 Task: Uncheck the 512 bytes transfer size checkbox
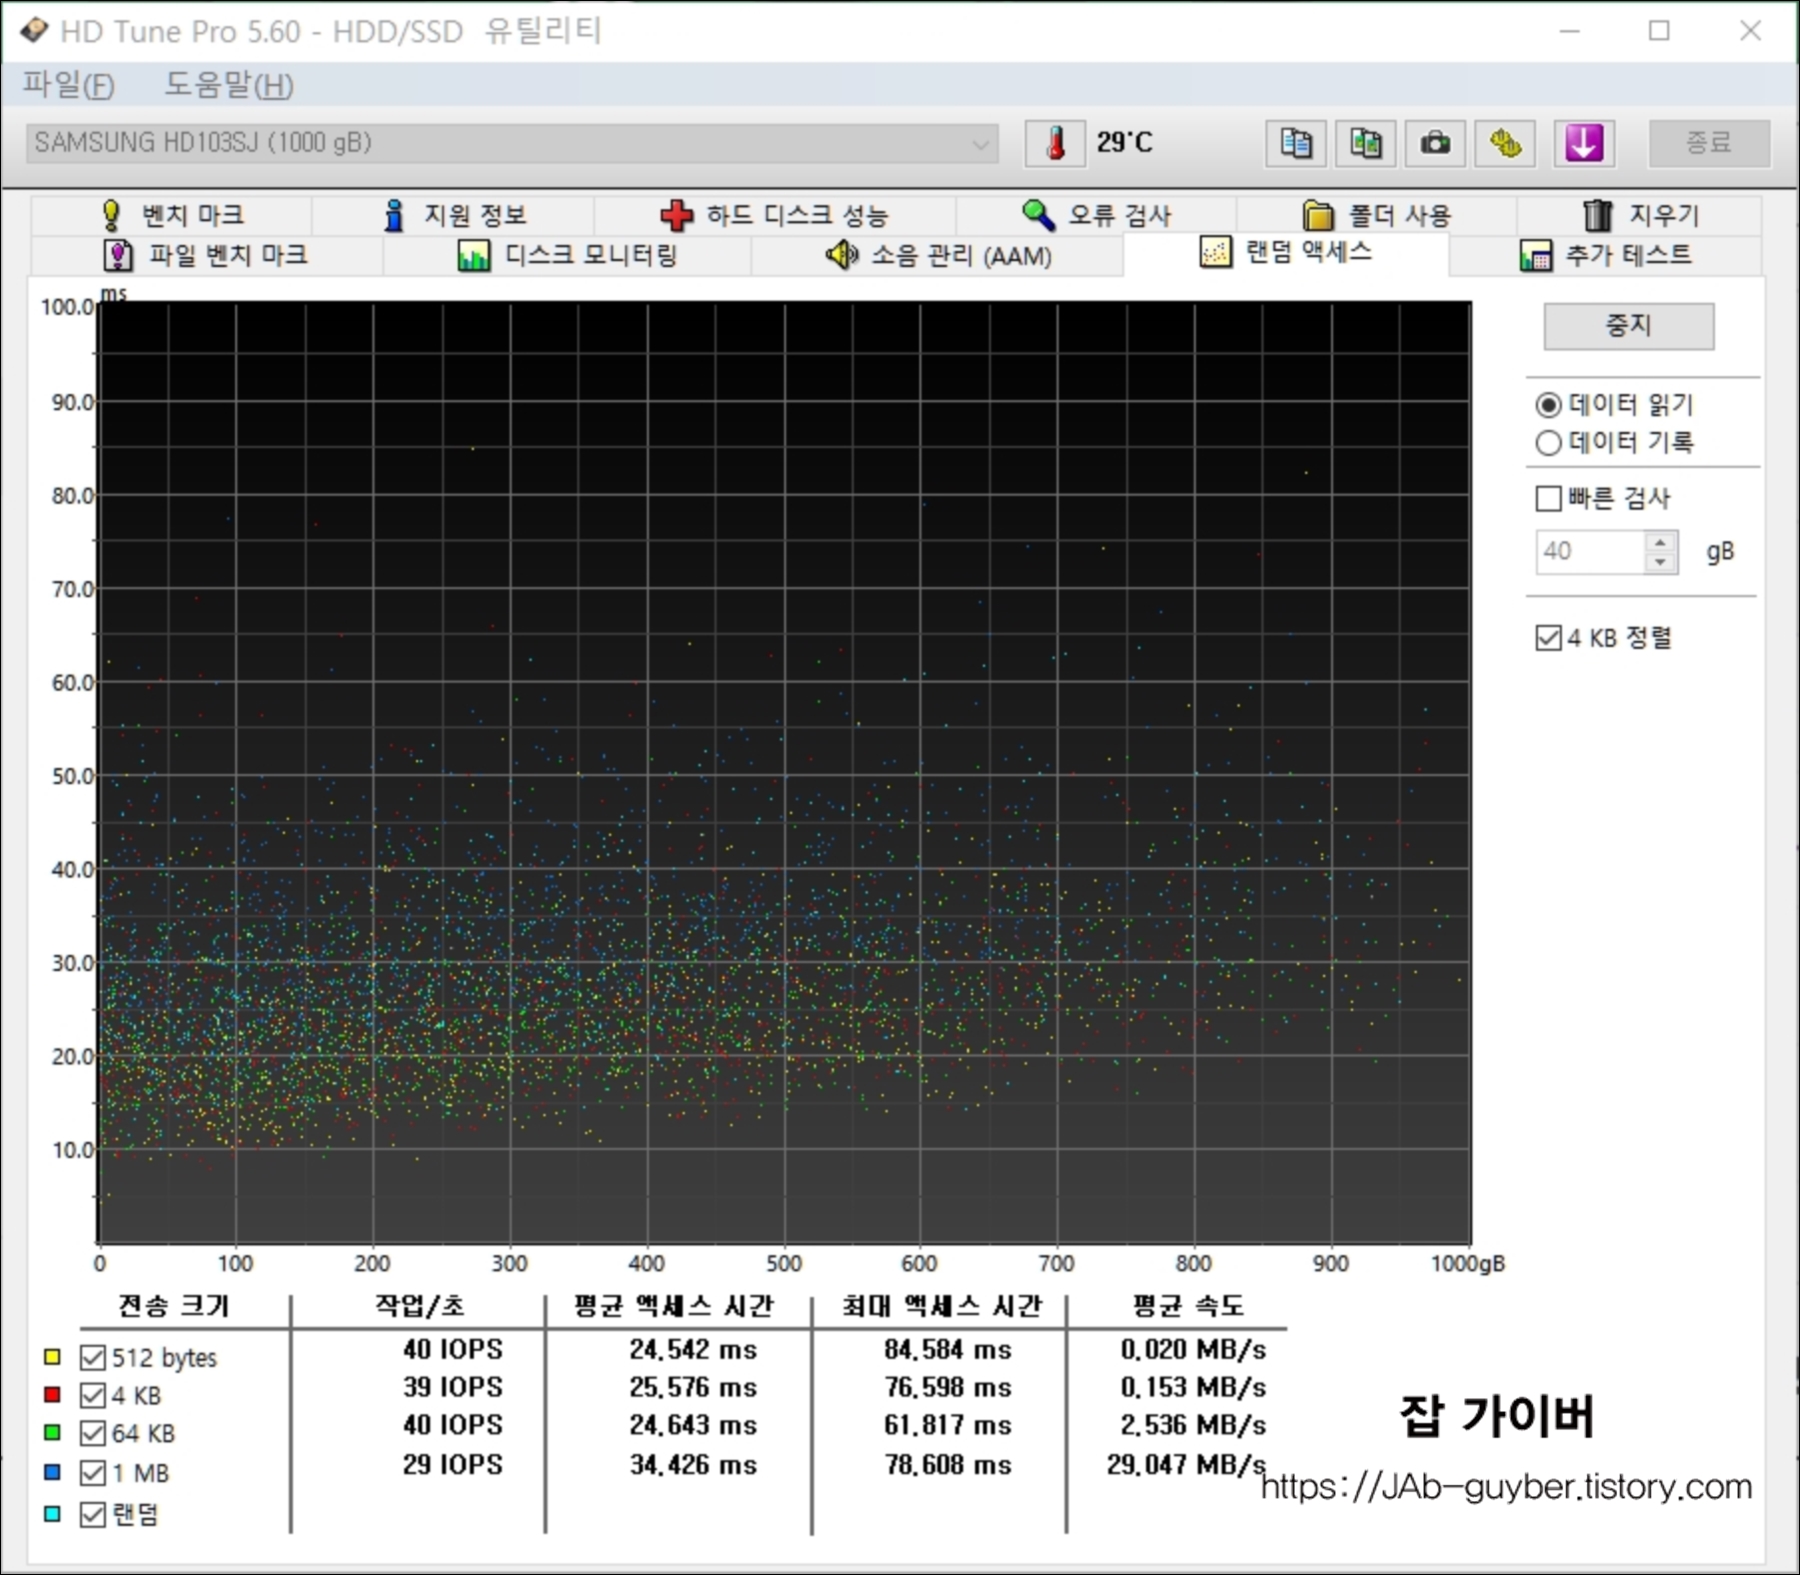92,1358
